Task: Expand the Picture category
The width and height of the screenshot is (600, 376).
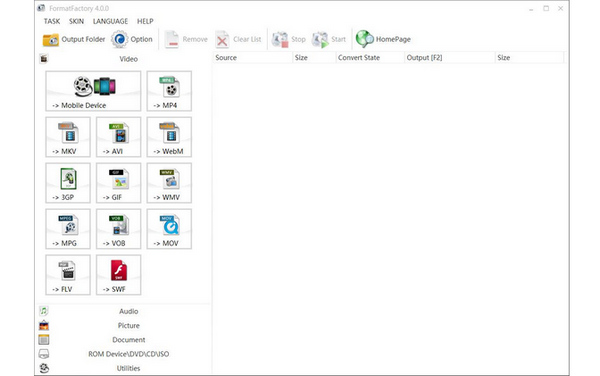Action: [x=124, y=326]
